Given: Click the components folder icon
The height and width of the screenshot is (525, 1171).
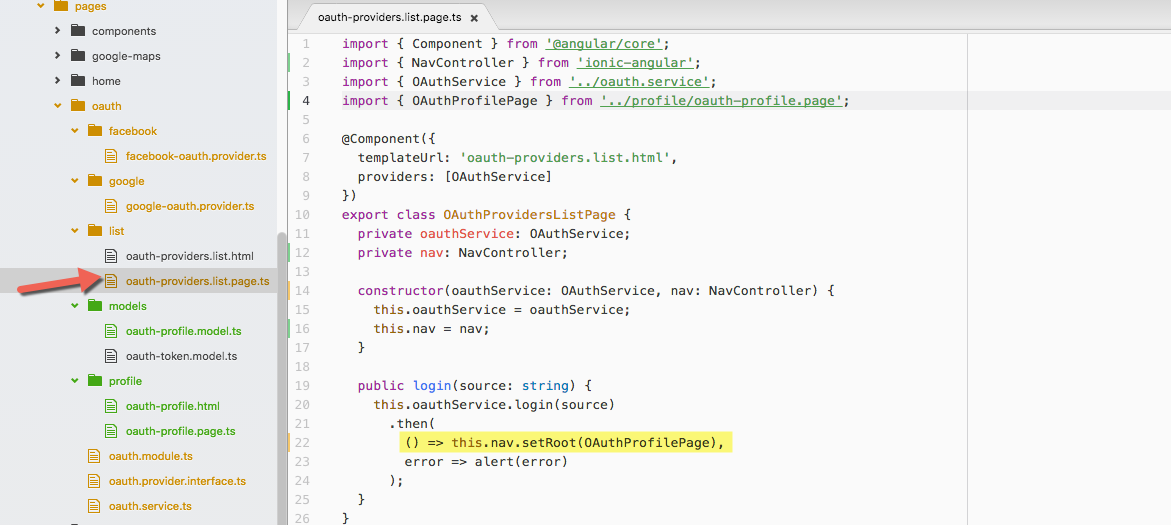Looking at the screenshot, I should click(x=77, y=31).
